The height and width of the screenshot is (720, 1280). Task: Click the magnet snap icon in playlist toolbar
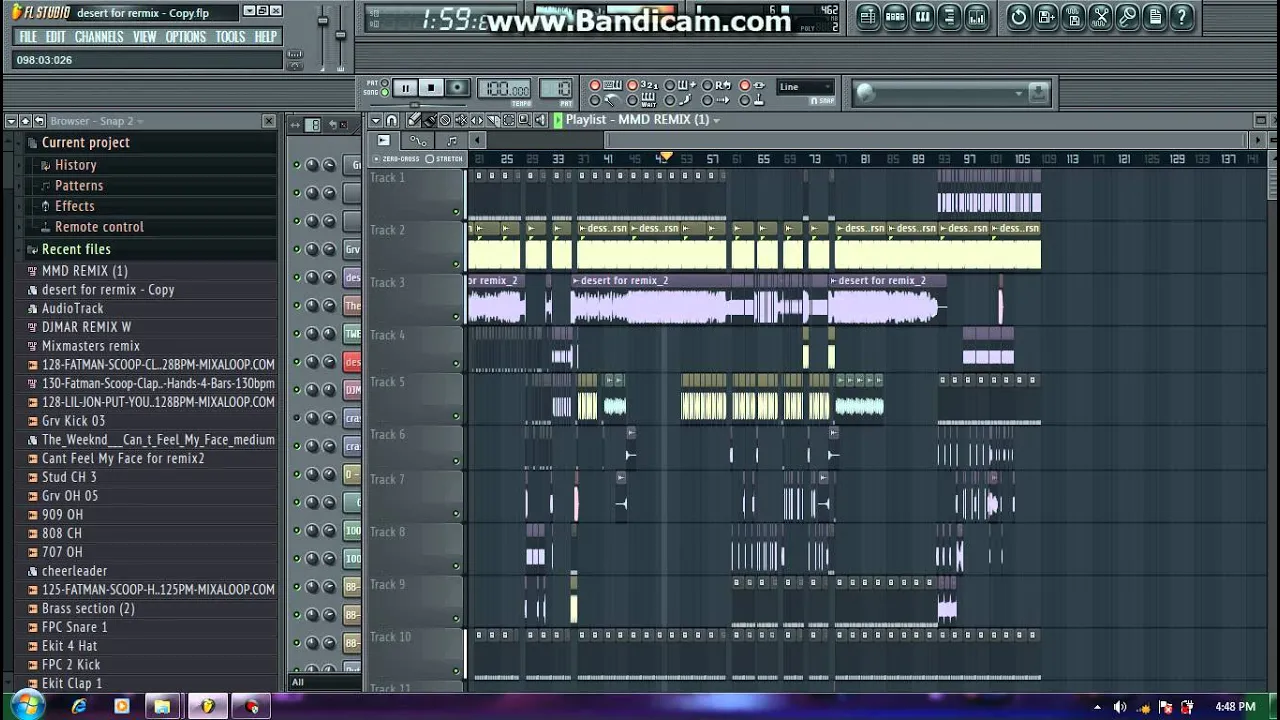pos(391,120)
